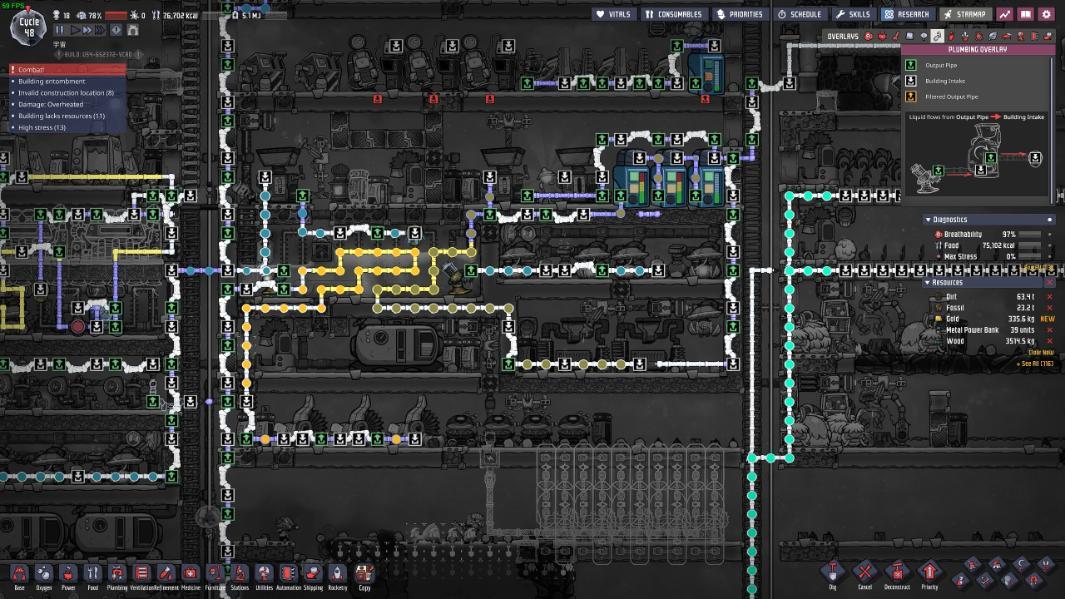1065x599 pixels.
Task: Click the Clear New link
Action: [x=1041, y=352]
